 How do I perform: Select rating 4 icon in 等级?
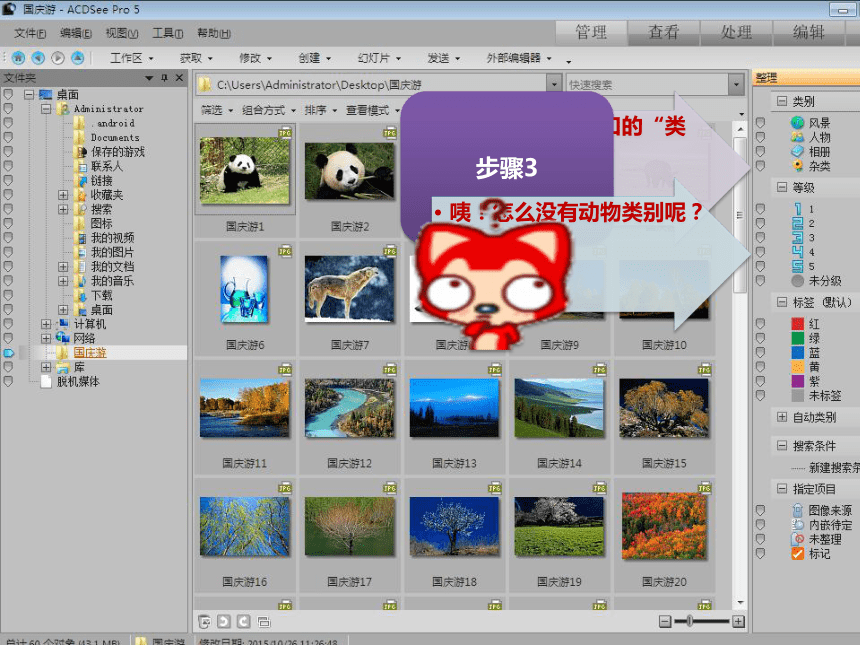[x=797, y=252]
